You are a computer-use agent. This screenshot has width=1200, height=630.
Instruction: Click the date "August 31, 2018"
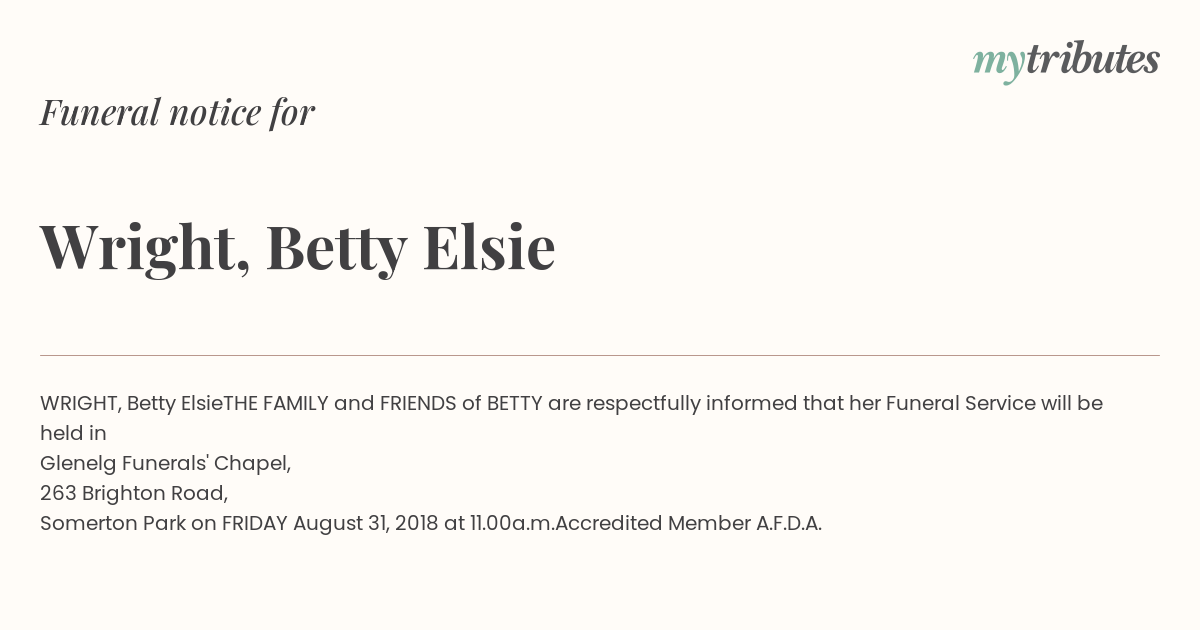(x=366, y=523)
